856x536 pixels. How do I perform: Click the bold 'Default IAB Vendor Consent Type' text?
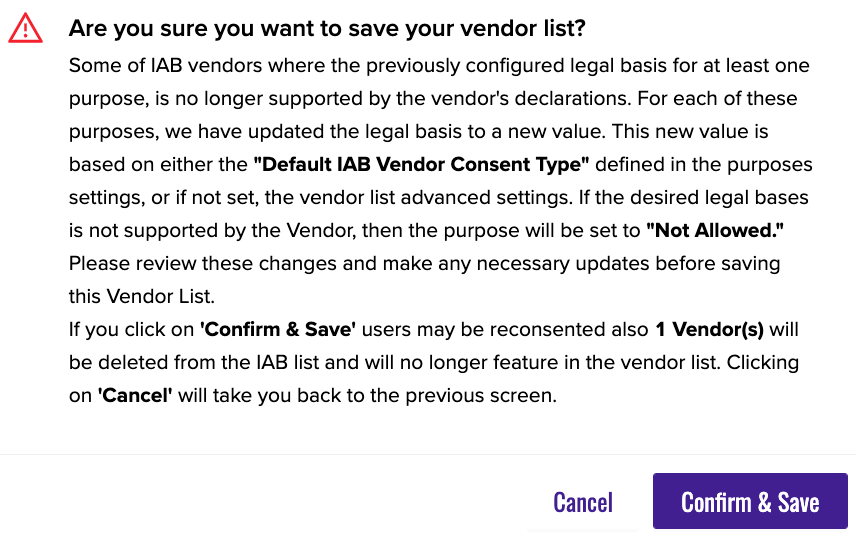[421, 164]
